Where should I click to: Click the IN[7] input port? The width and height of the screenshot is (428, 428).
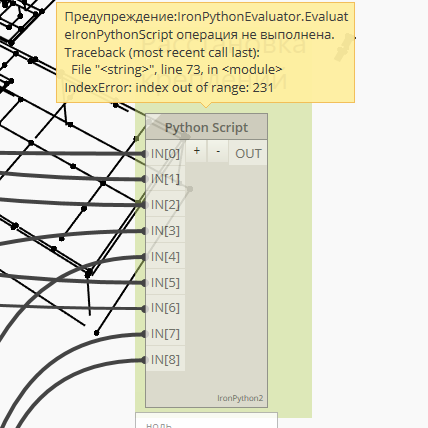[x=165, y=334]
